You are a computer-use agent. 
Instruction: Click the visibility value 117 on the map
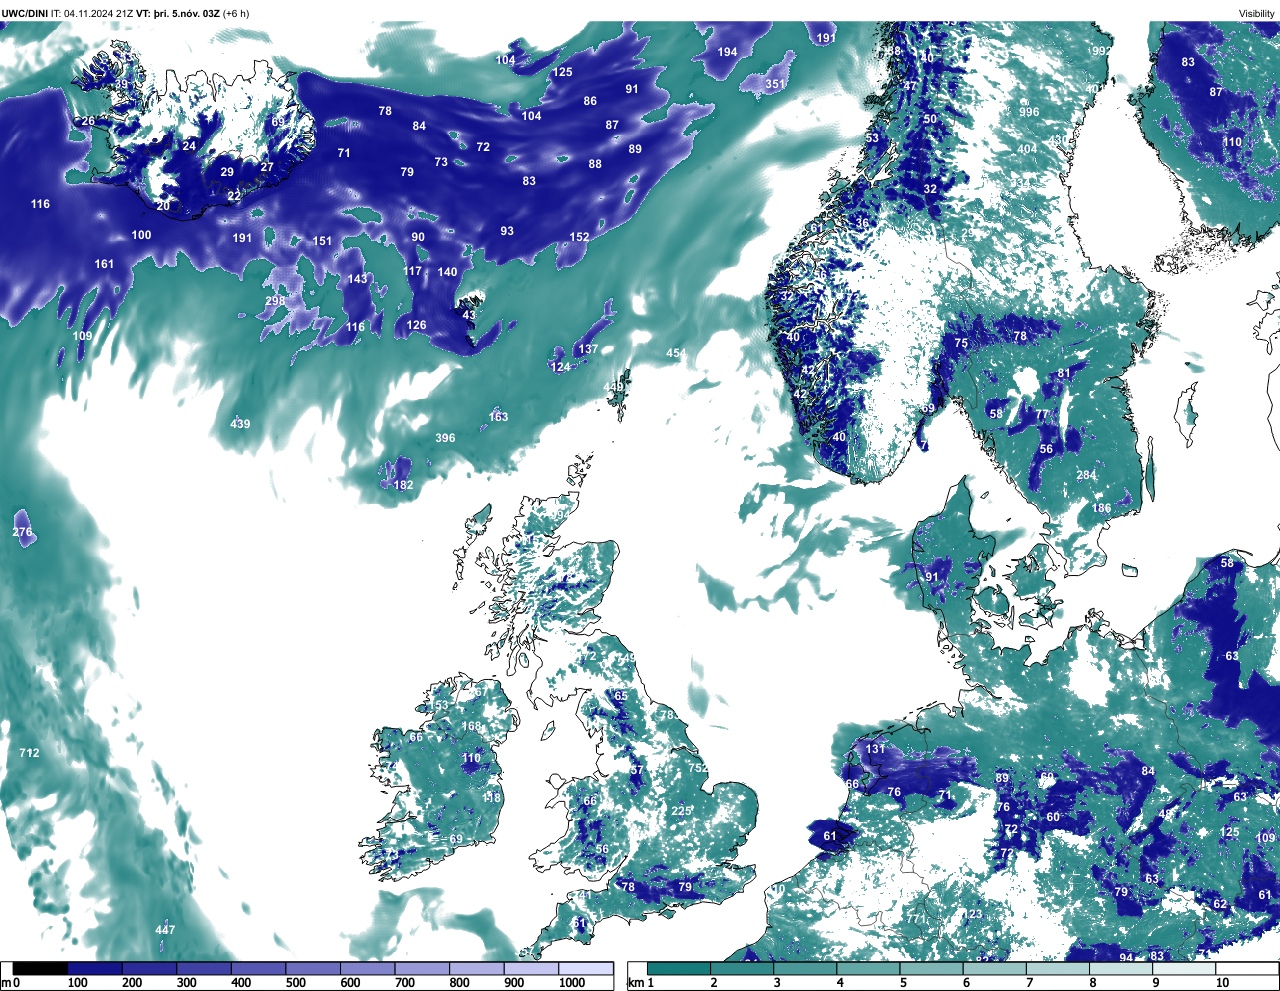(412, 272)
